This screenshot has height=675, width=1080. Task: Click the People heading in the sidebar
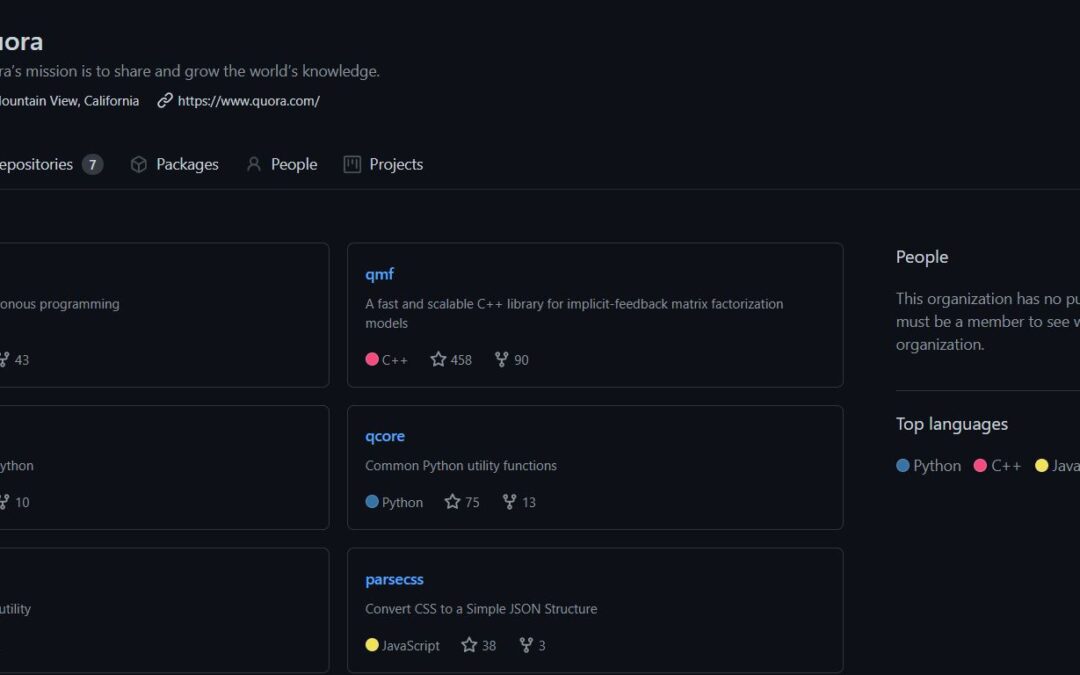click(922, 257)
